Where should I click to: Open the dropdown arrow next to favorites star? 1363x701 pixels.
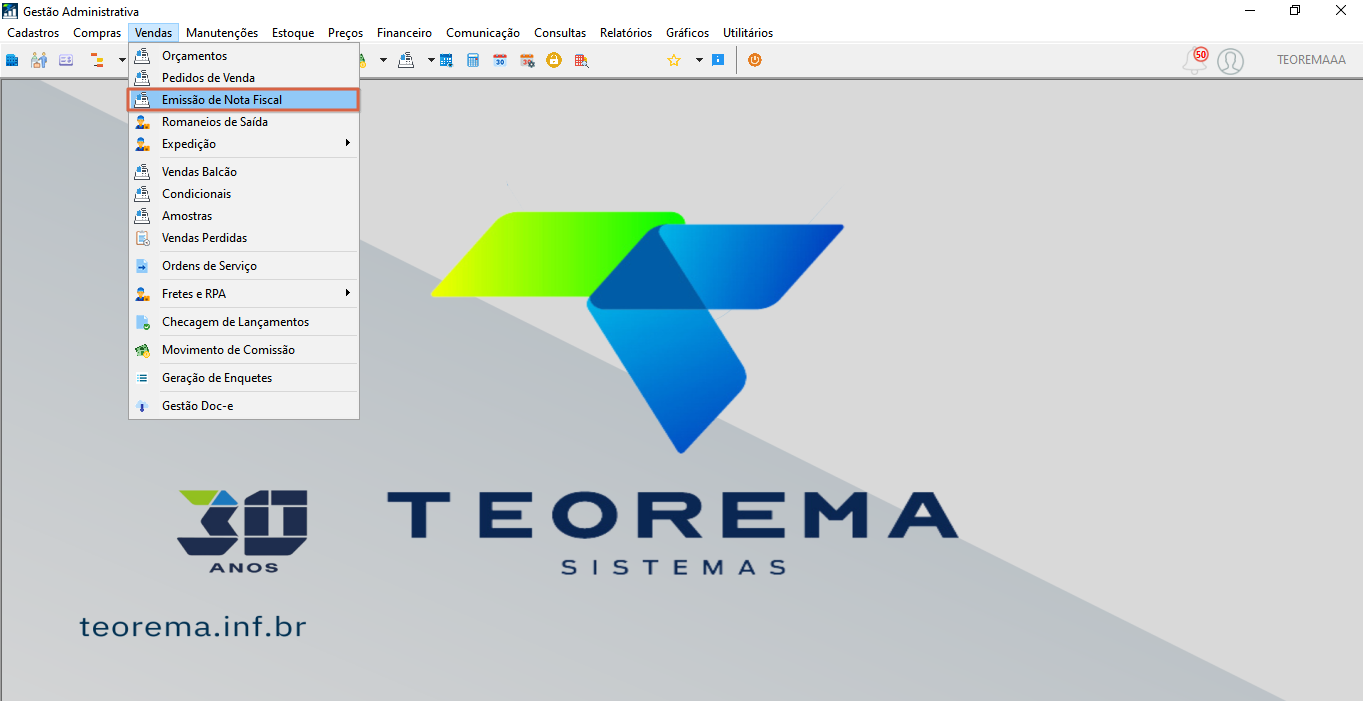[699, 60]
